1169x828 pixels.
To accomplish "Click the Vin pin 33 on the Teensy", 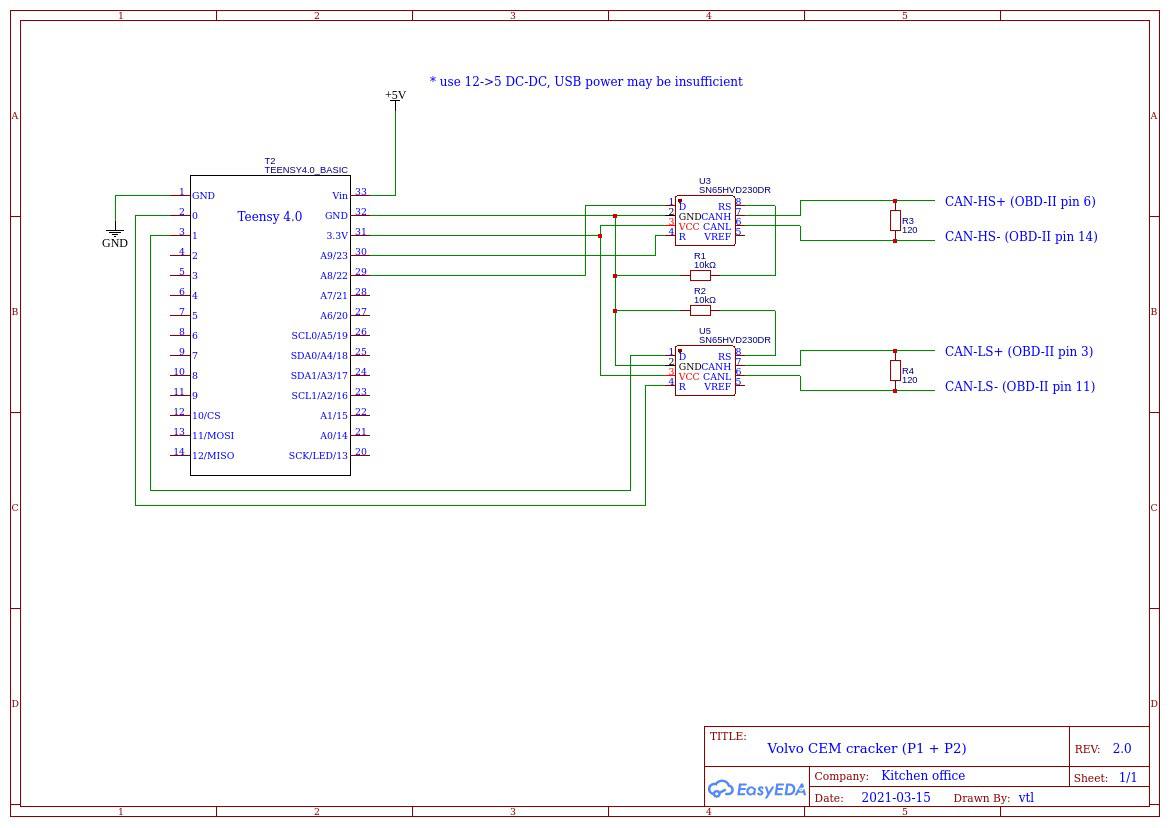I will click(x=359, y=195).
